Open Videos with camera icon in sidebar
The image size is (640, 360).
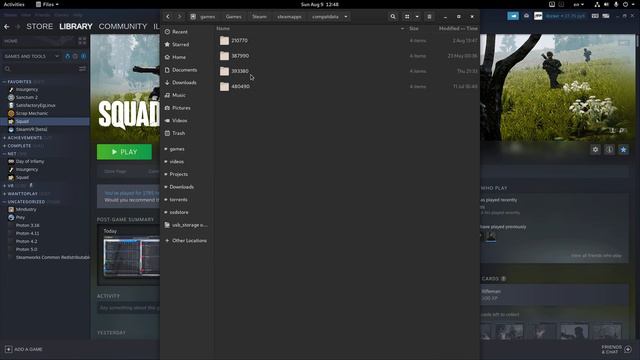point(180,120)
